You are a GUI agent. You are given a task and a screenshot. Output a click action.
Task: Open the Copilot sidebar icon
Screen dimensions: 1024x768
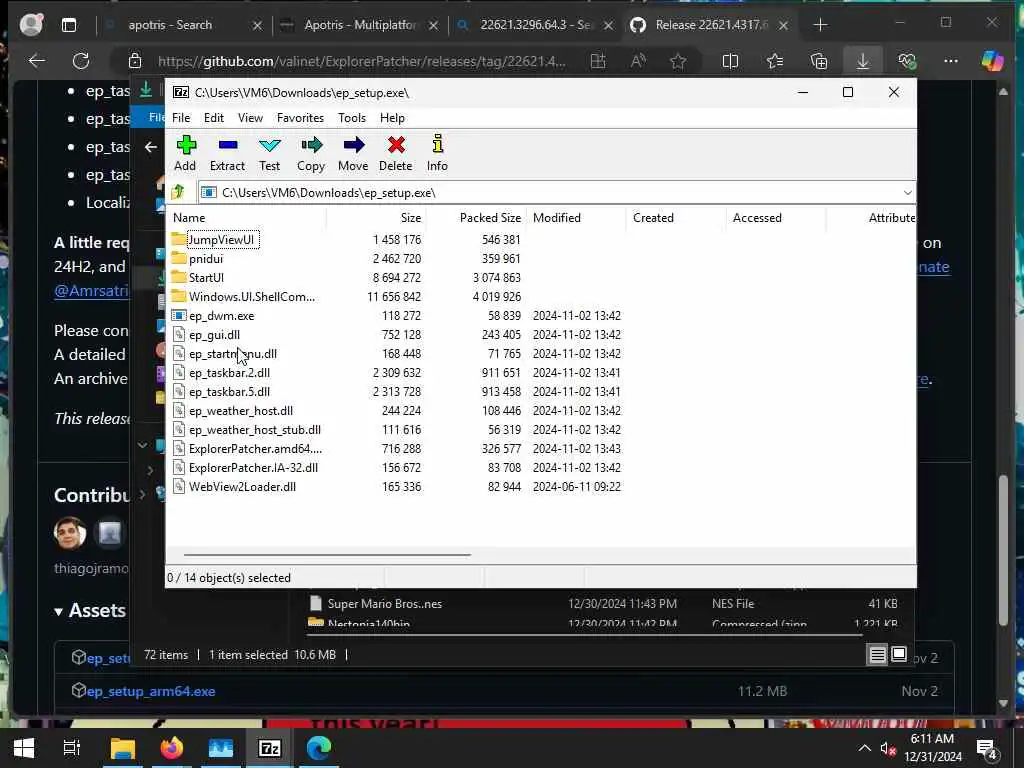(993, 61)
